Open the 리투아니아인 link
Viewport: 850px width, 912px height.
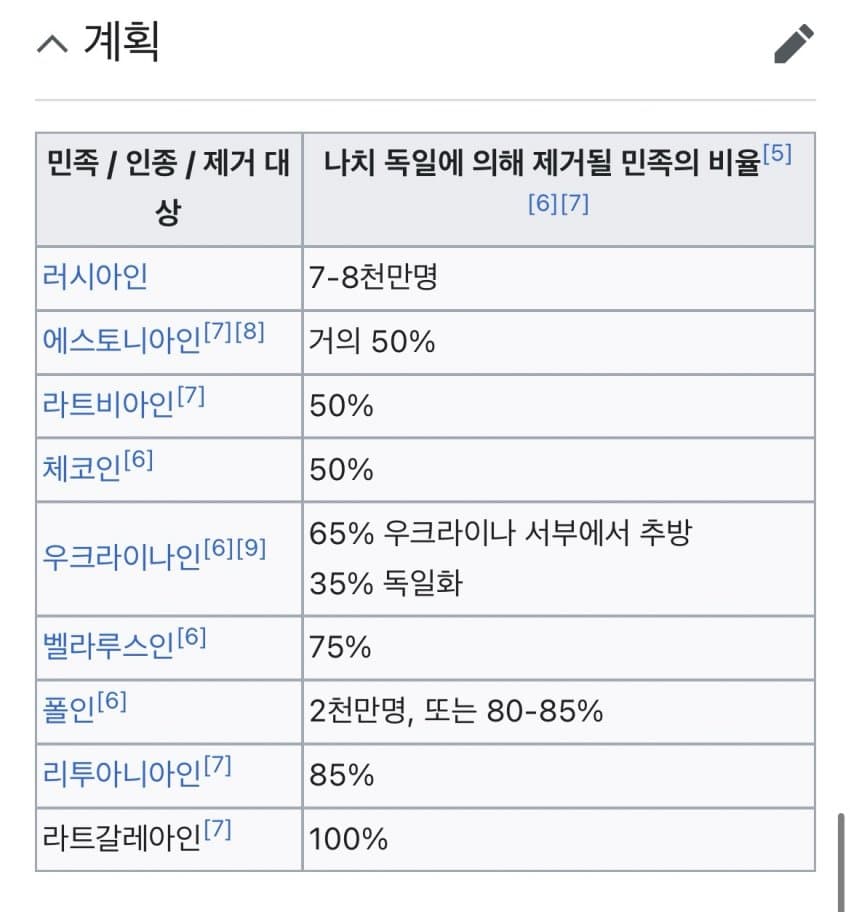tap(122, 774)
